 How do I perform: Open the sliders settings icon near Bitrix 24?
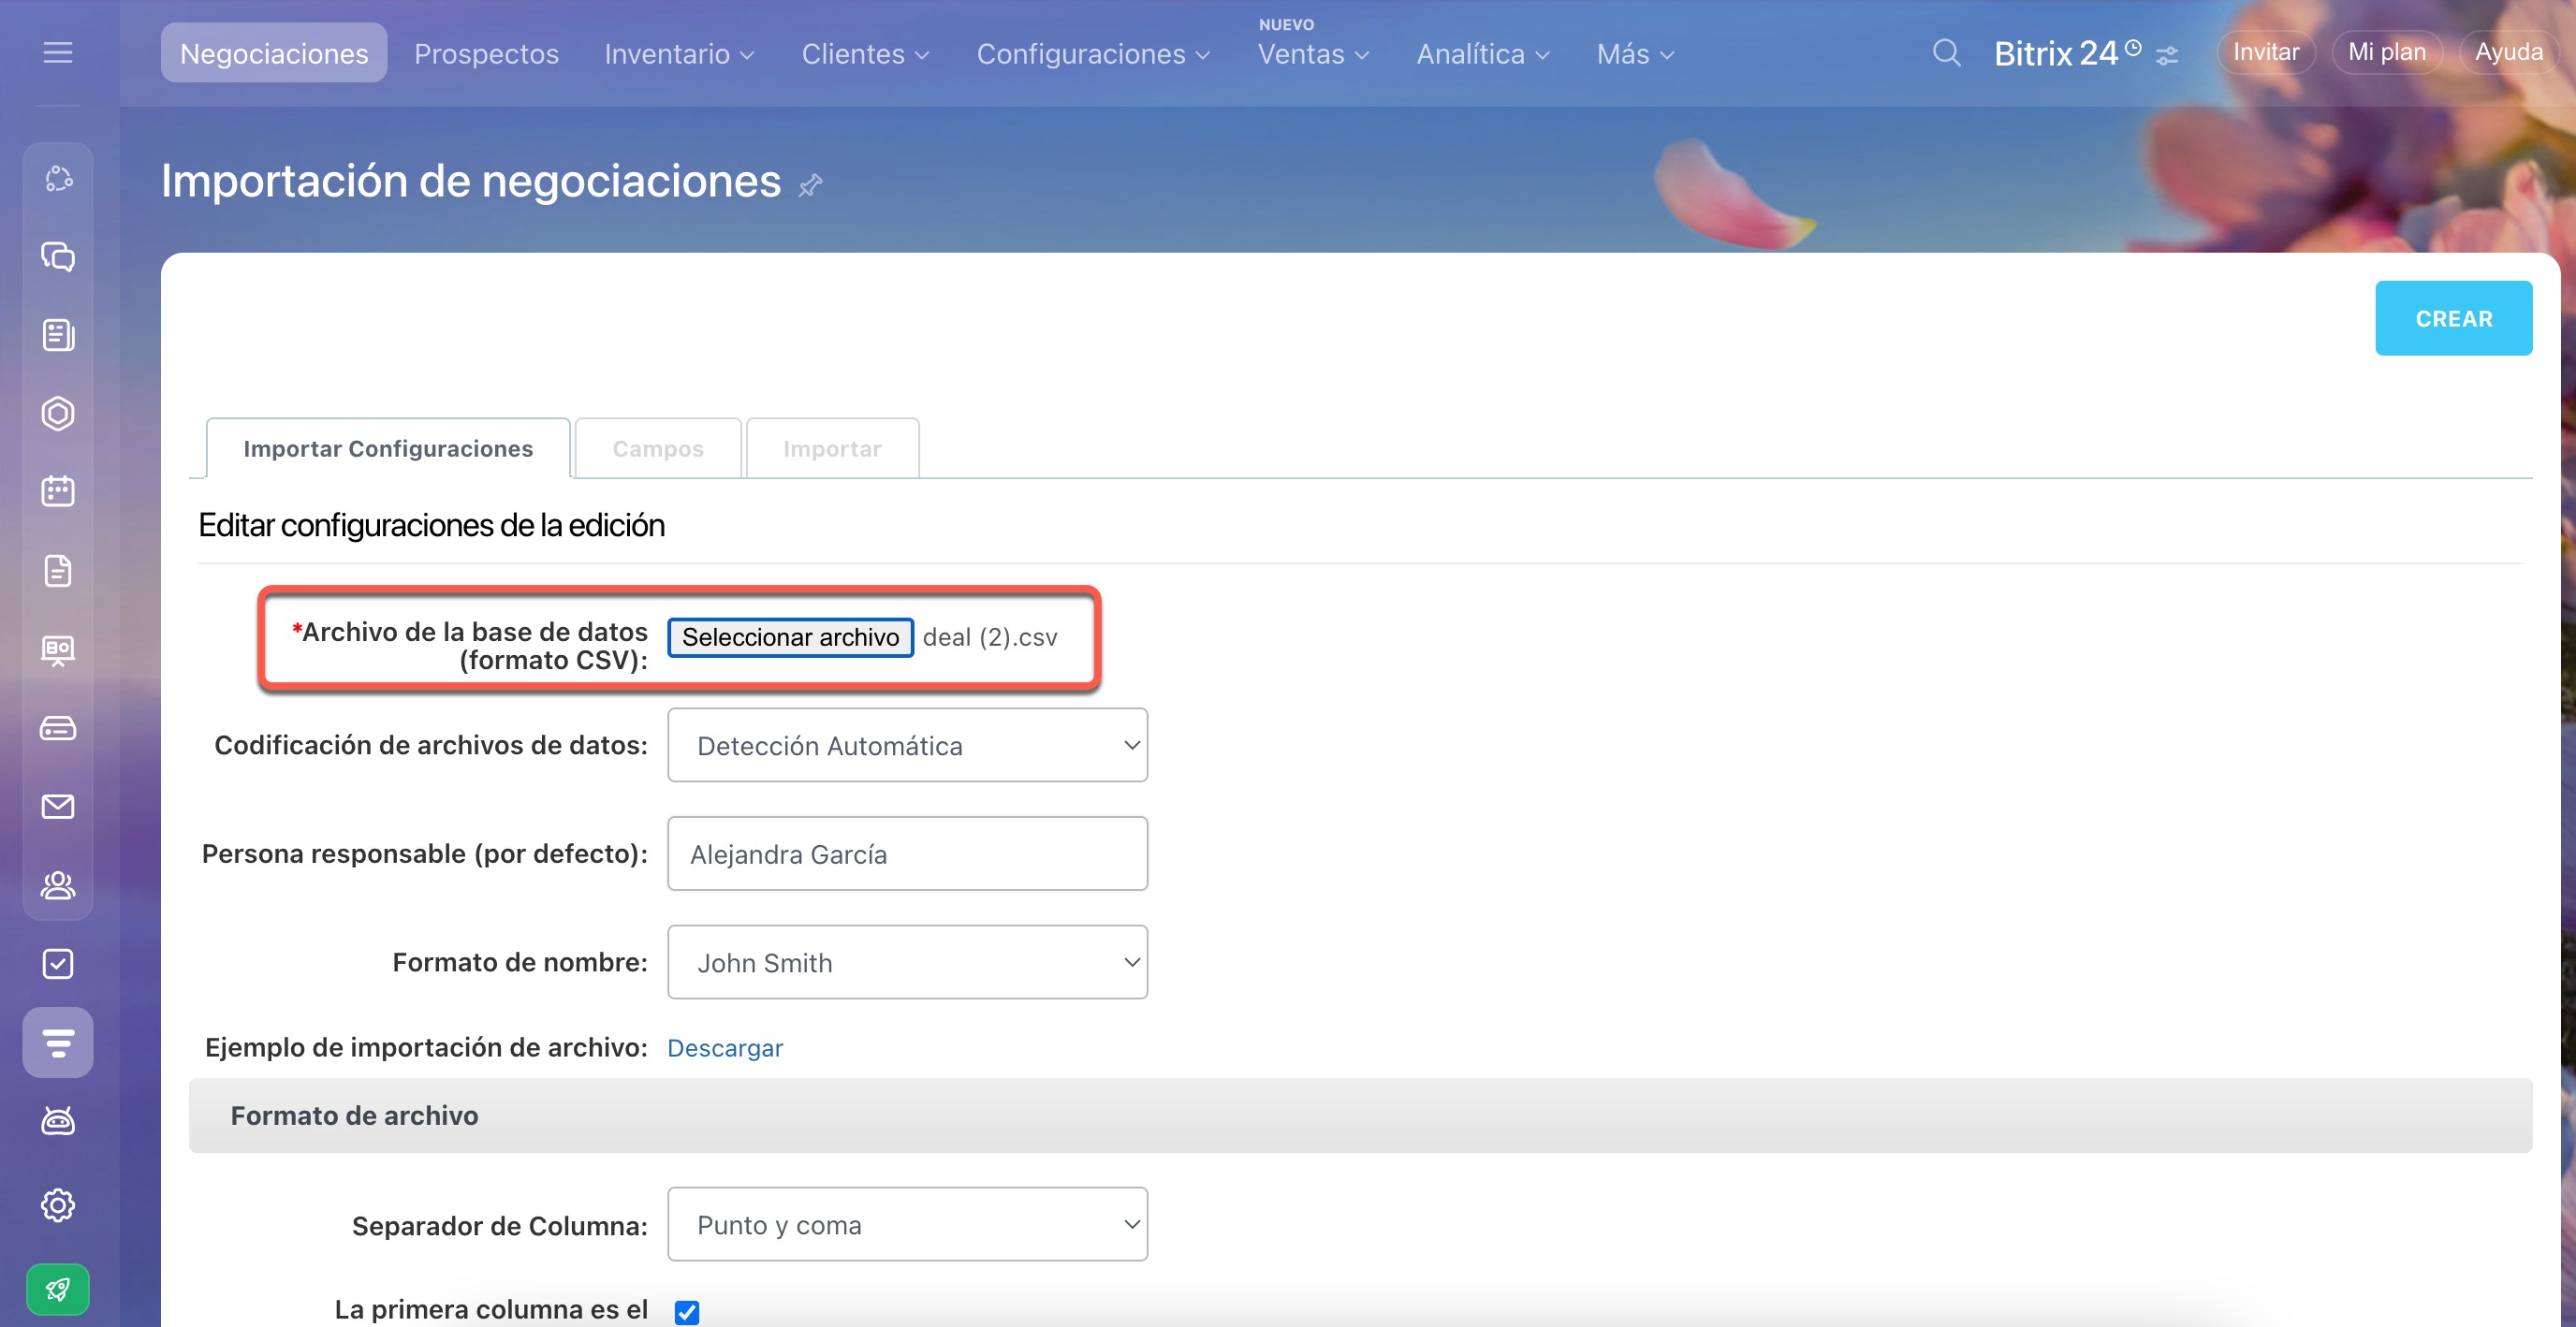click(x=2166, y=56)
